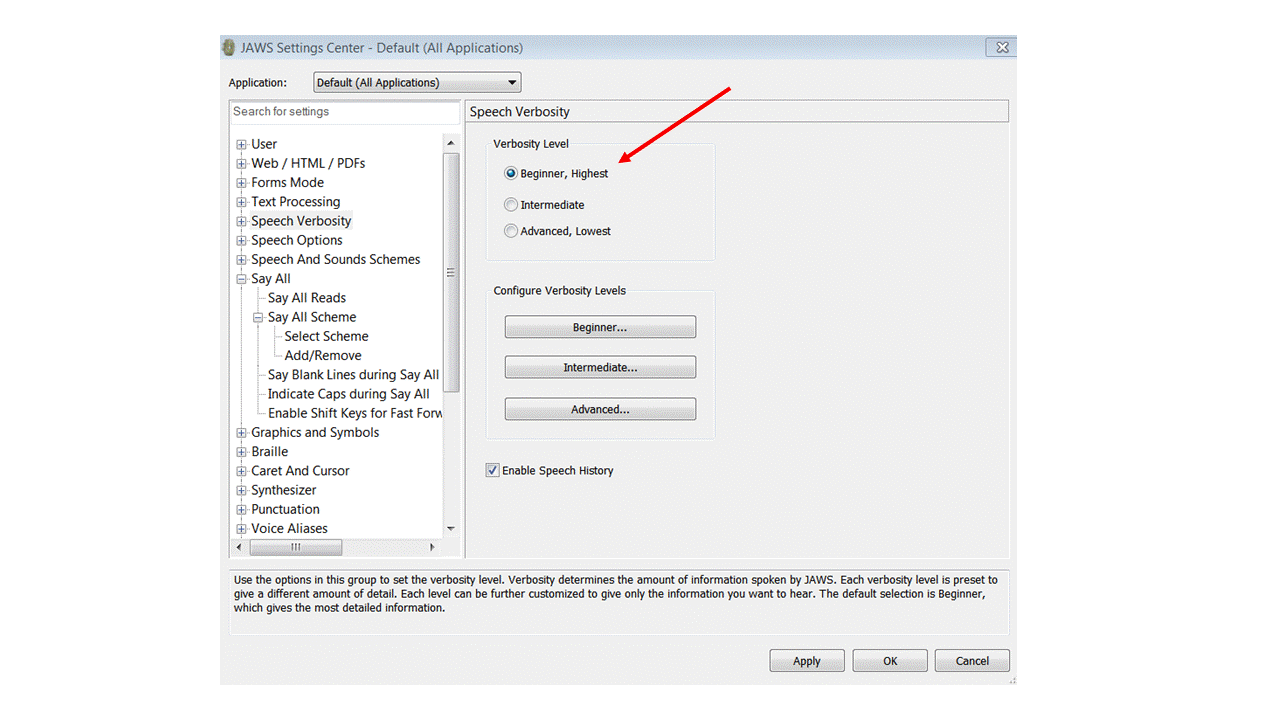The height and width of the screenshot is (720, 1280).
Task: Expand the Web / HTML / PDFs node
Action: [241, 163]
